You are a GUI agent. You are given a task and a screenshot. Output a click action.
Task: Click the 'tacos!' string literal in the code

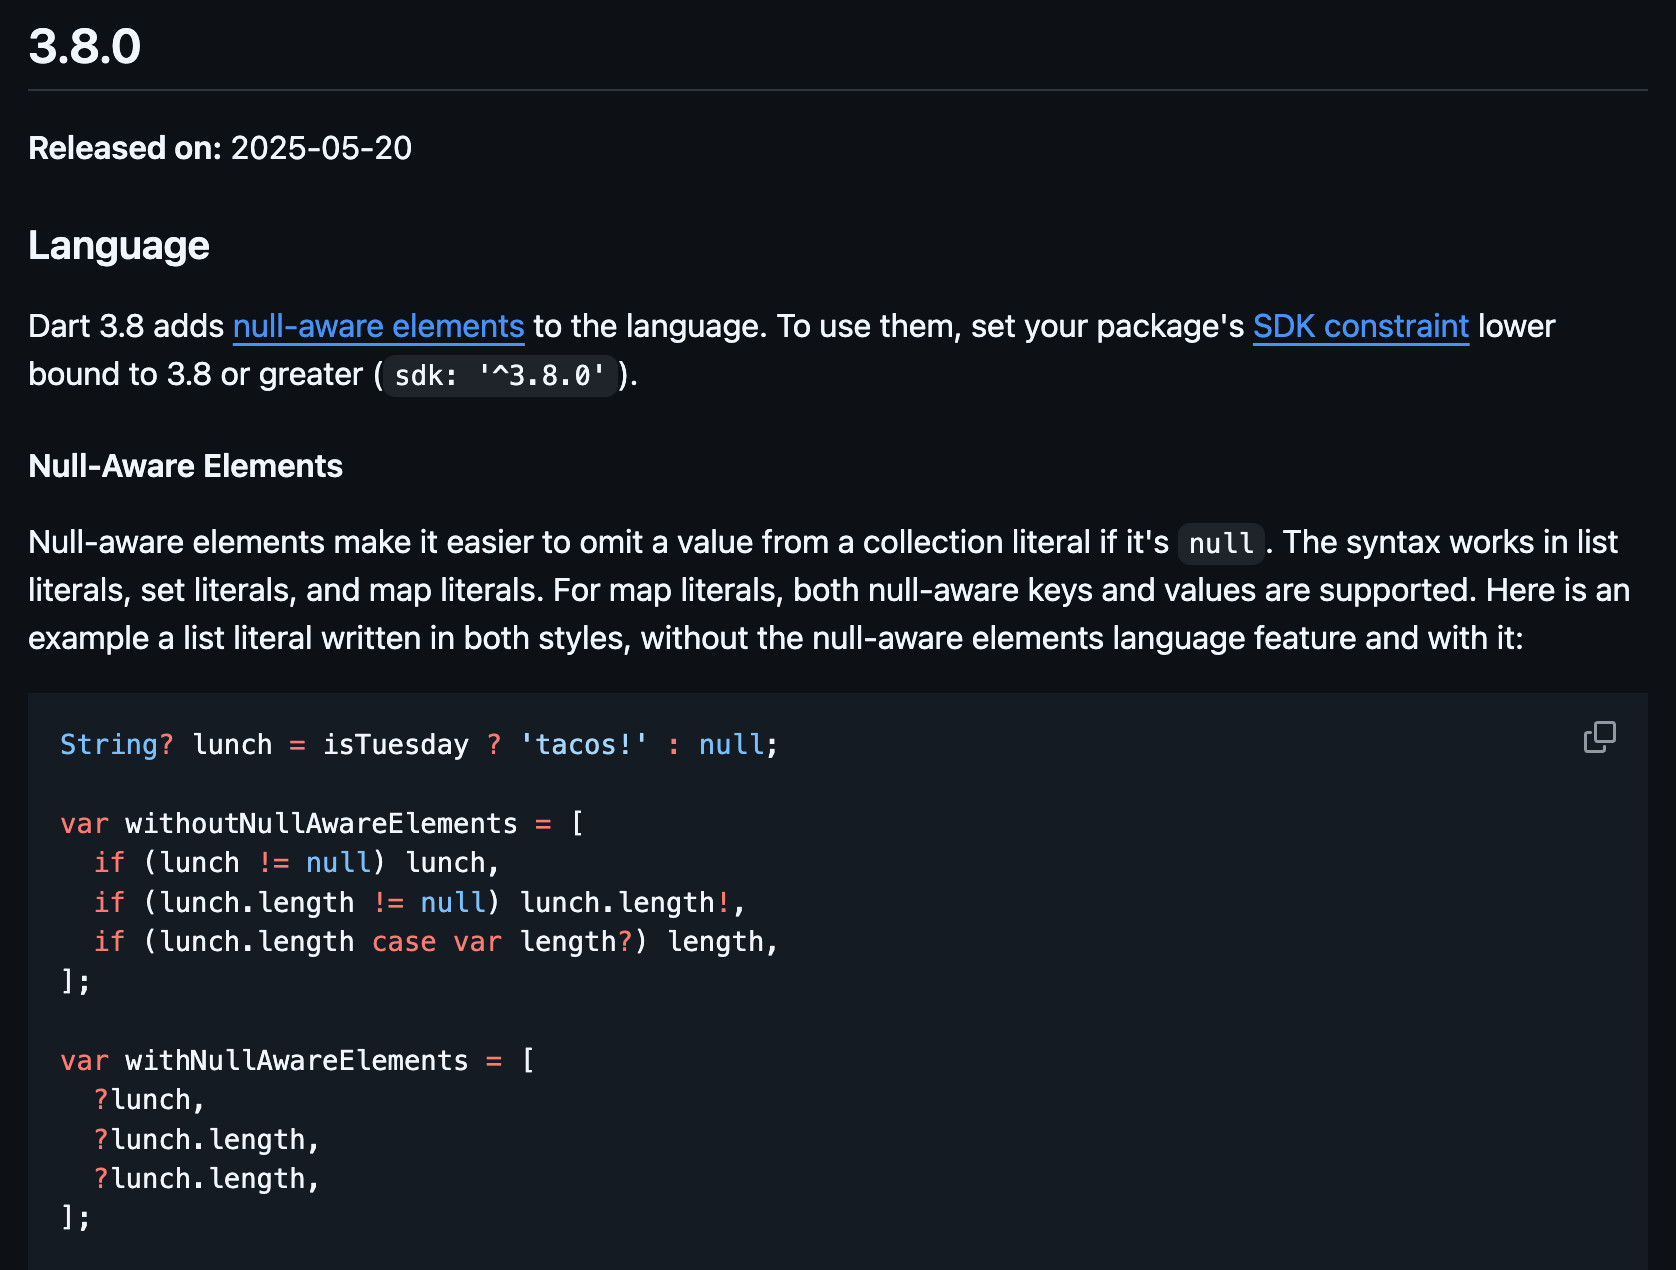(x=584, y=745)
